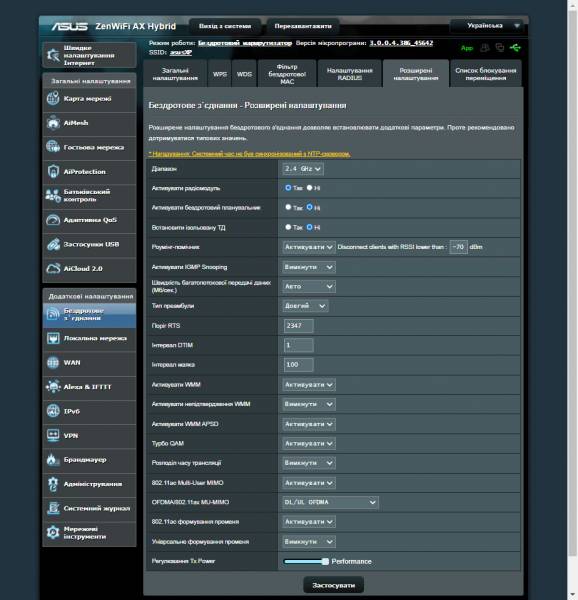Open the universal beamforming dropdown
The width and height of the screenshot is (578, 600).
tap(309, 542)
